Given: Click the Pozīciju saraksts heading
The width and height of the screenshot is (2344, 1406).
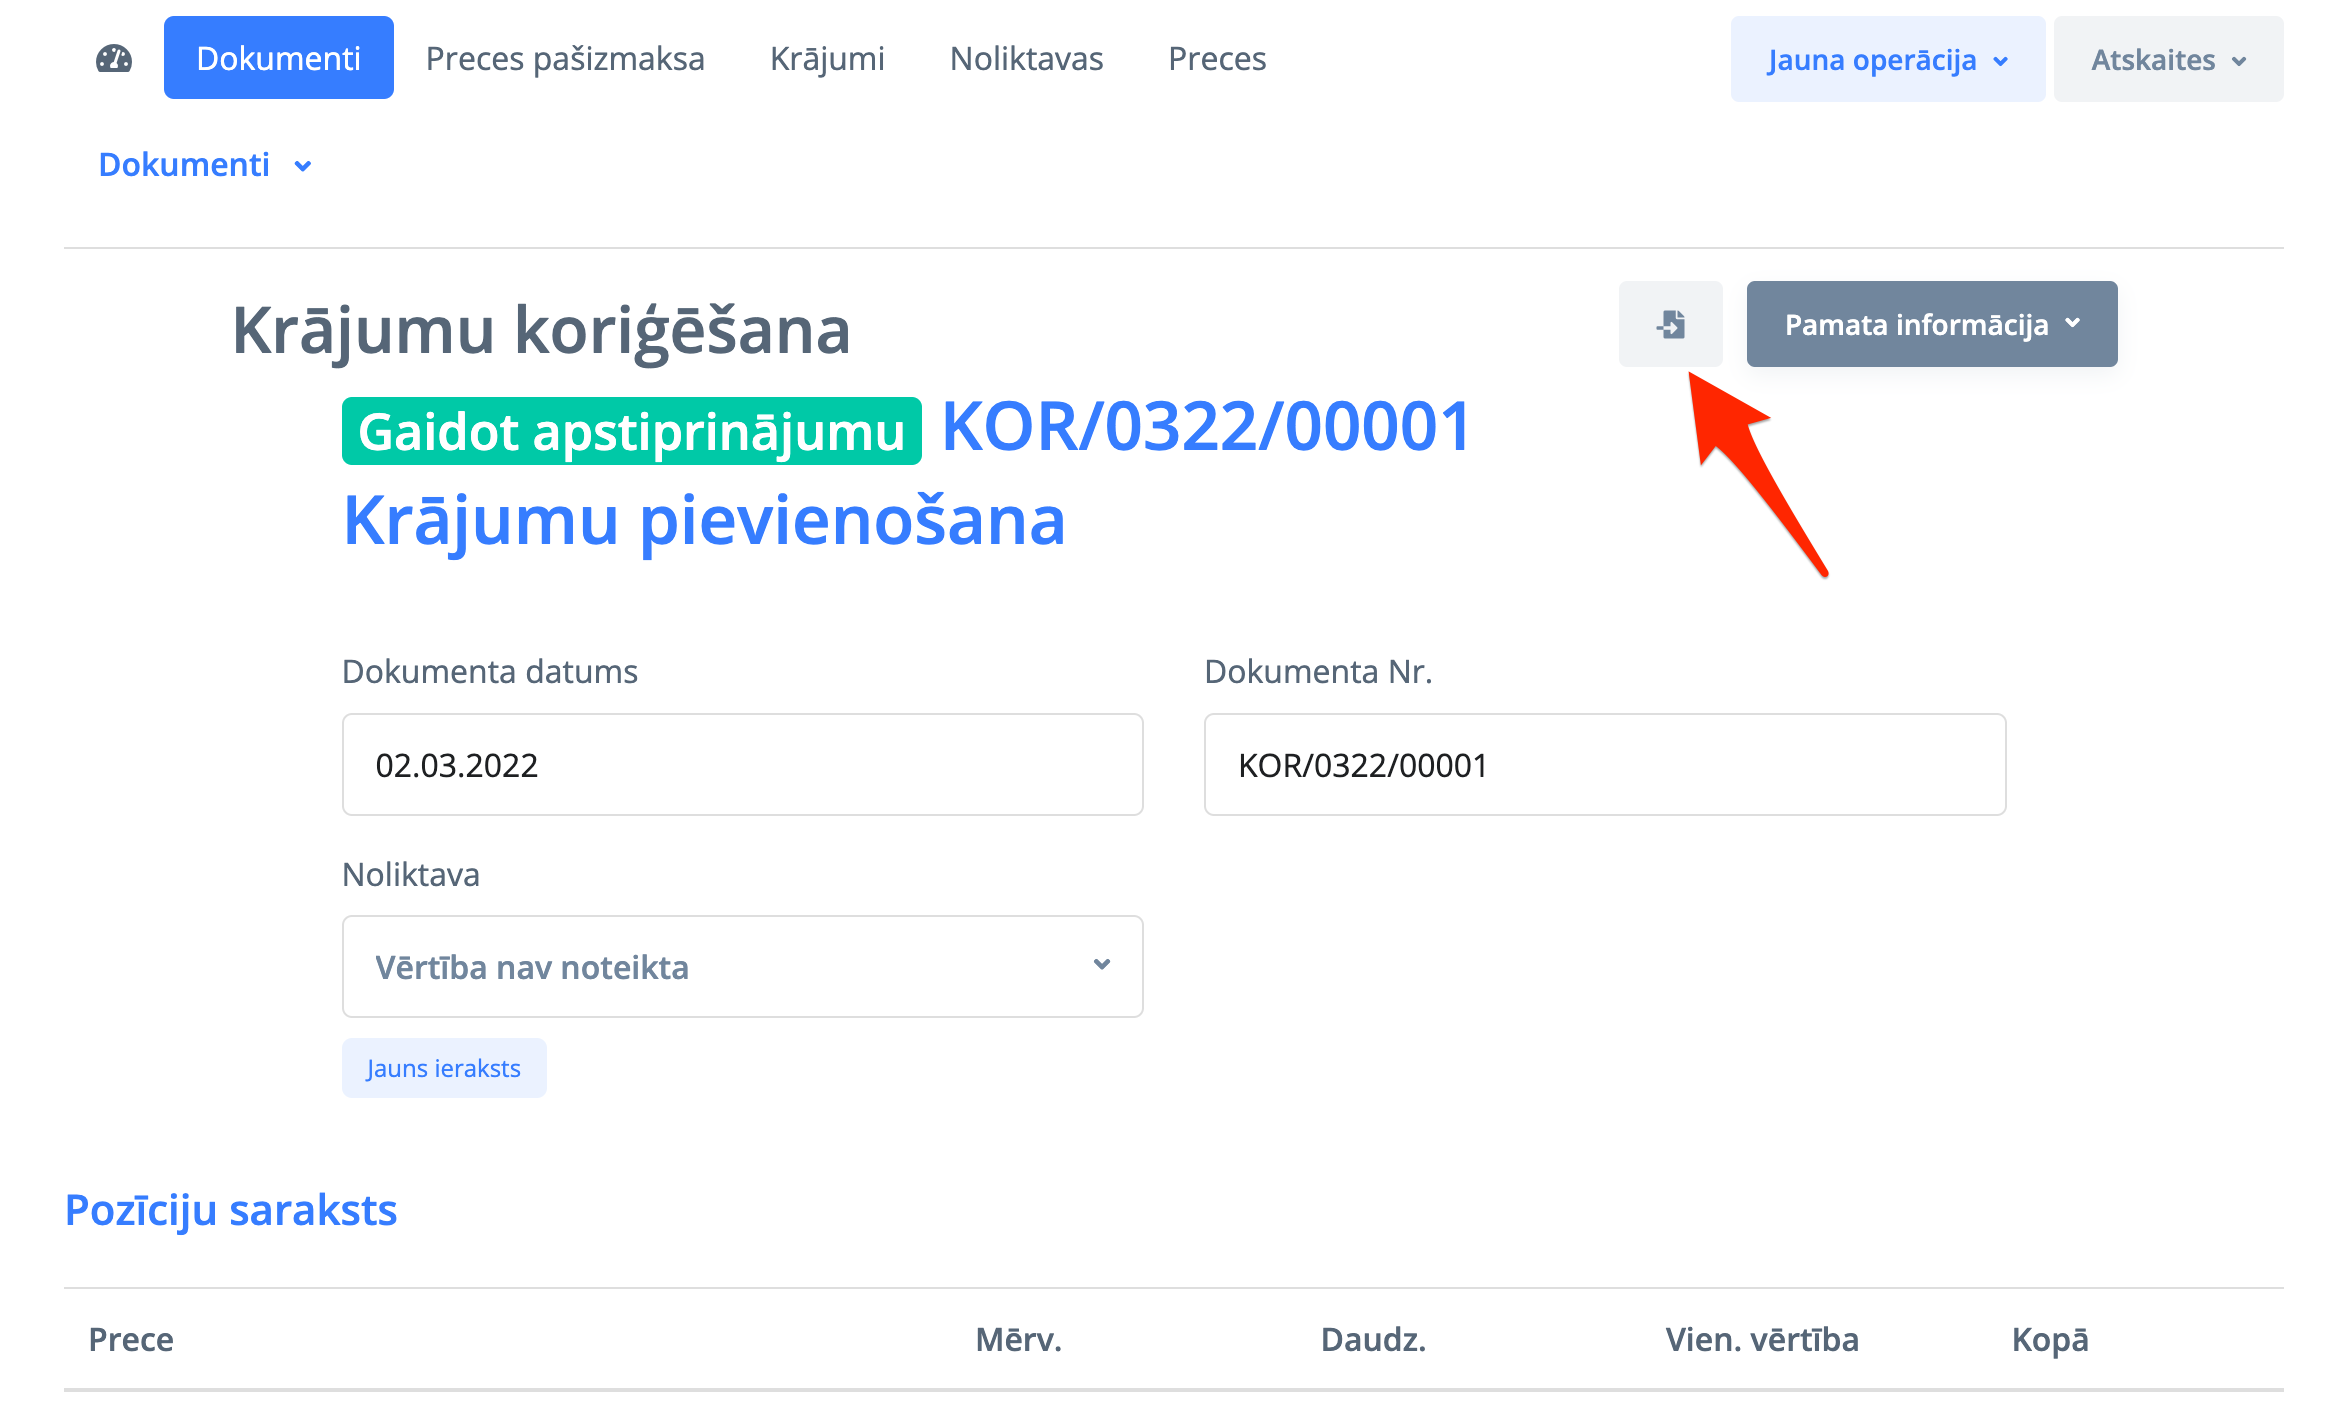Looking at the screenshot, I should [231, 1210].
